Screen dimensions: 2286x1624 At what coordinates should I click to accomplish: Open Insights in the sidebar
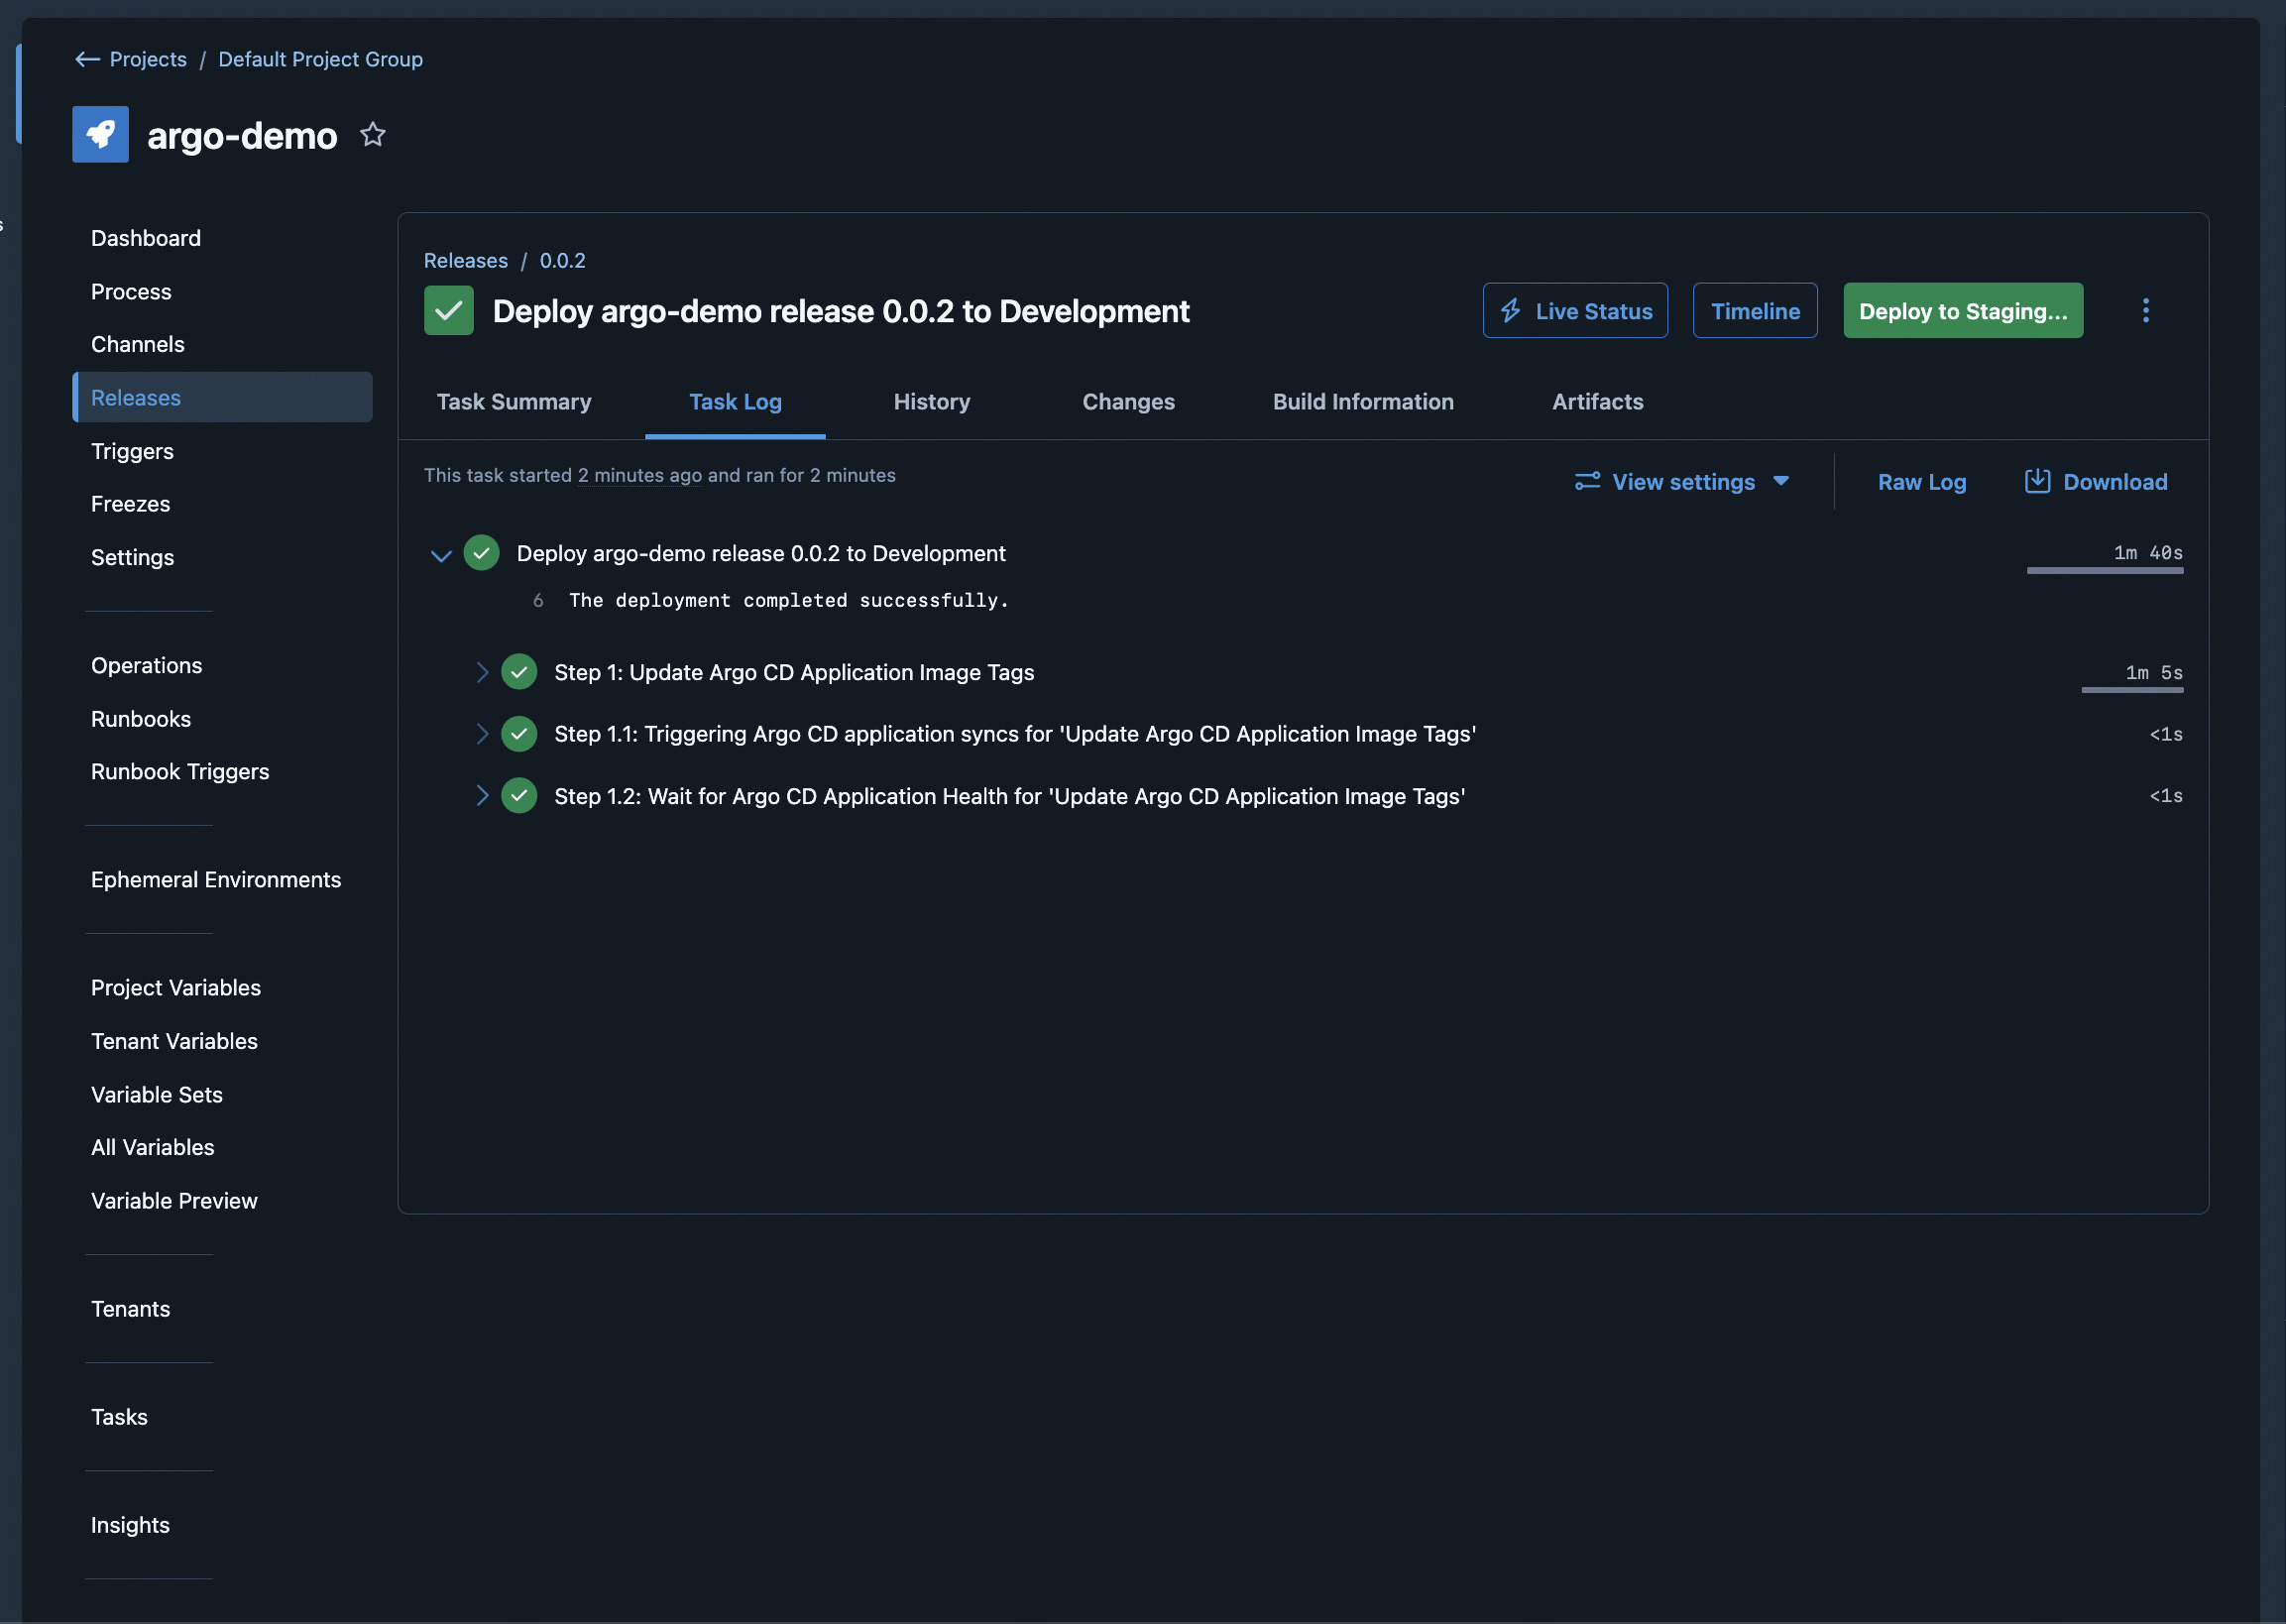pyautogui.click(x=130, y=1525)
